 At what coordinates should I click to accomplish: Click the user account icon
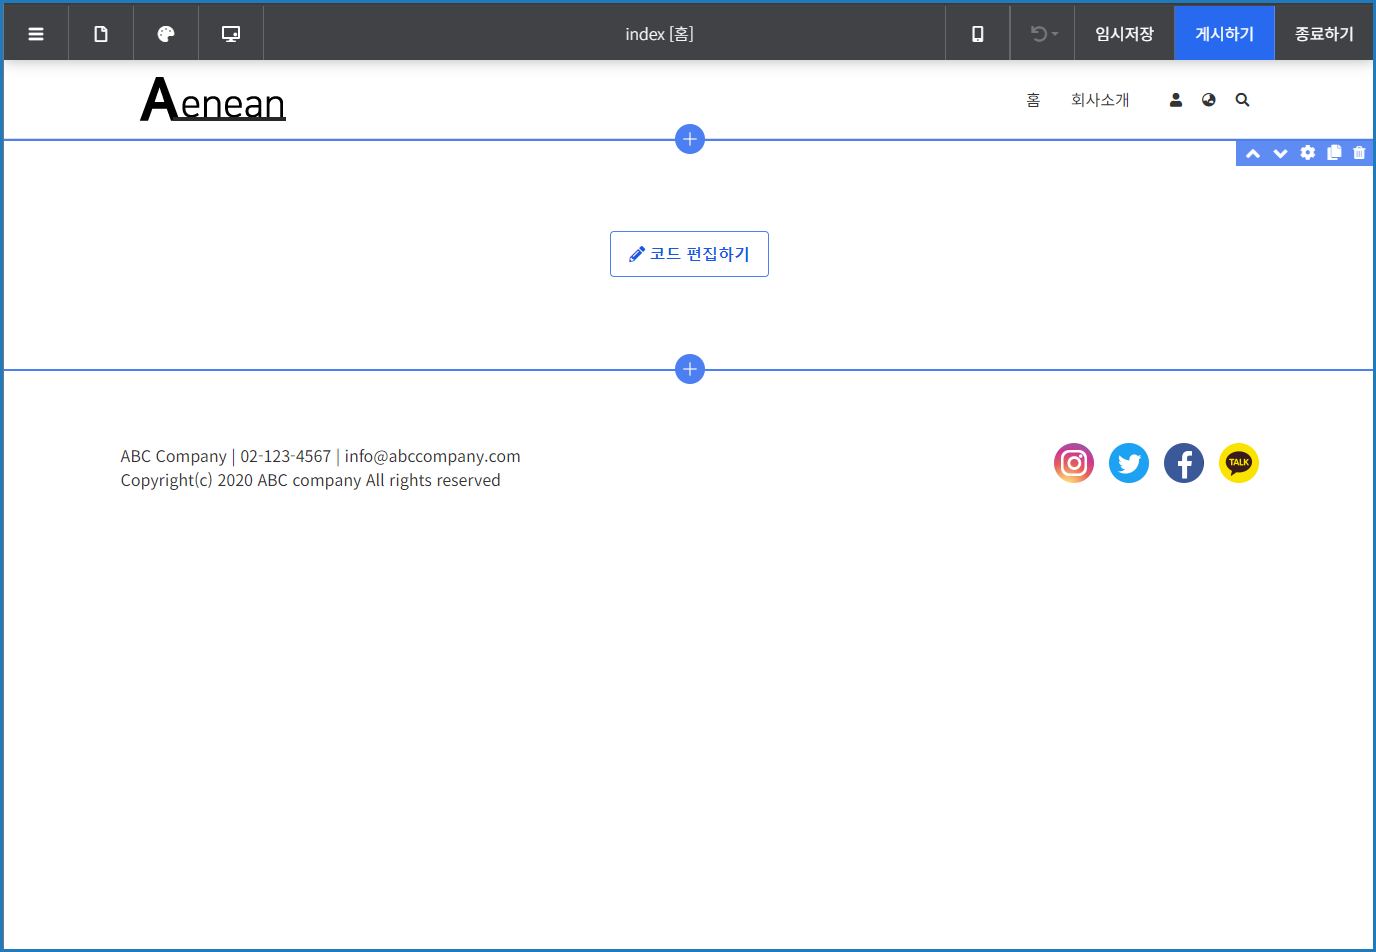pos(1176,100)
